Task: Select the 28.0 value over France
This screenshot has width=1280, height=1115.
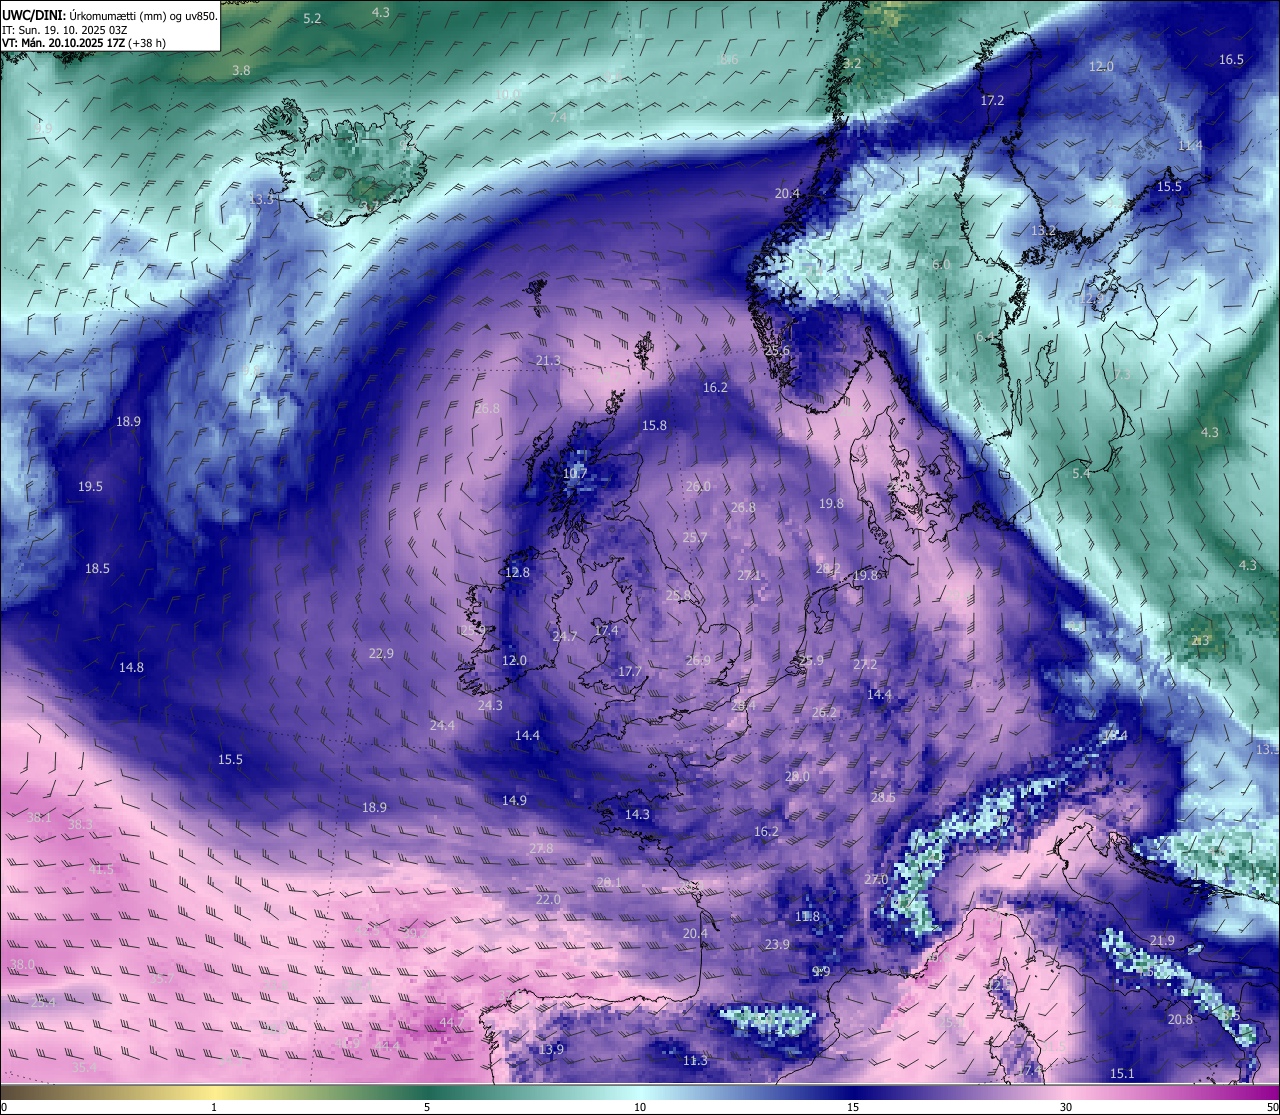Action: point(797,776)
